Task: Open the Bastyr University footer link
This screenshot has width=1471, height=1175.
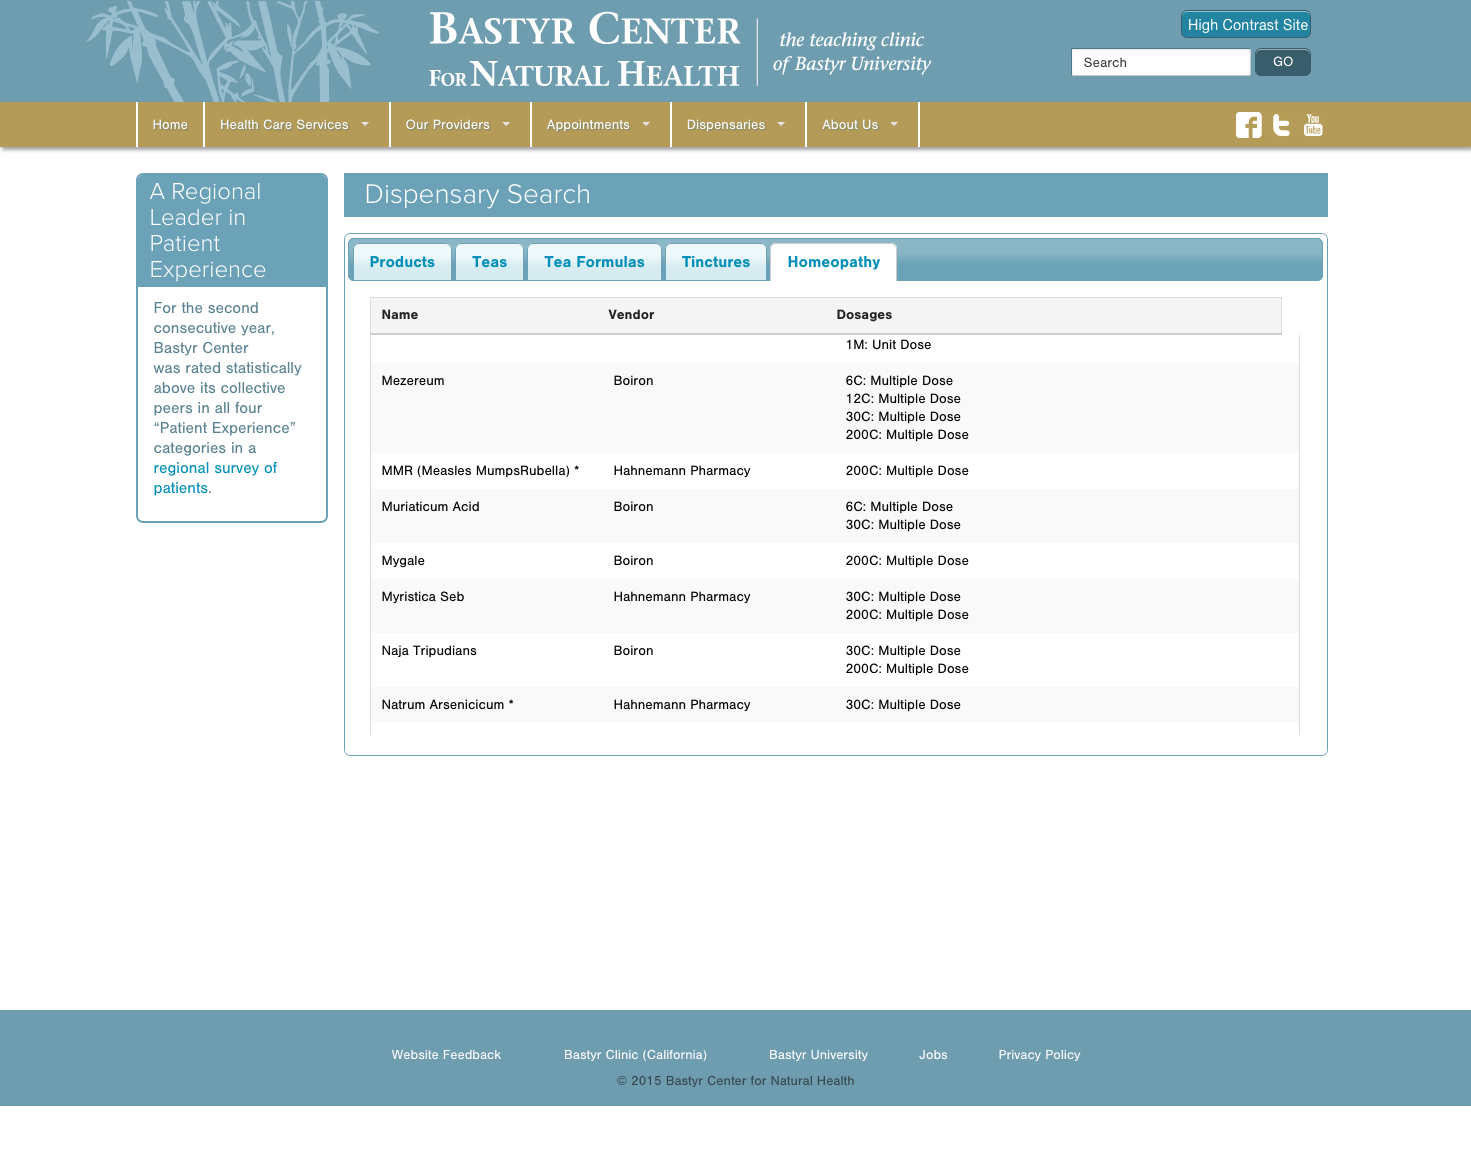Action: [x=818, y=1055]
